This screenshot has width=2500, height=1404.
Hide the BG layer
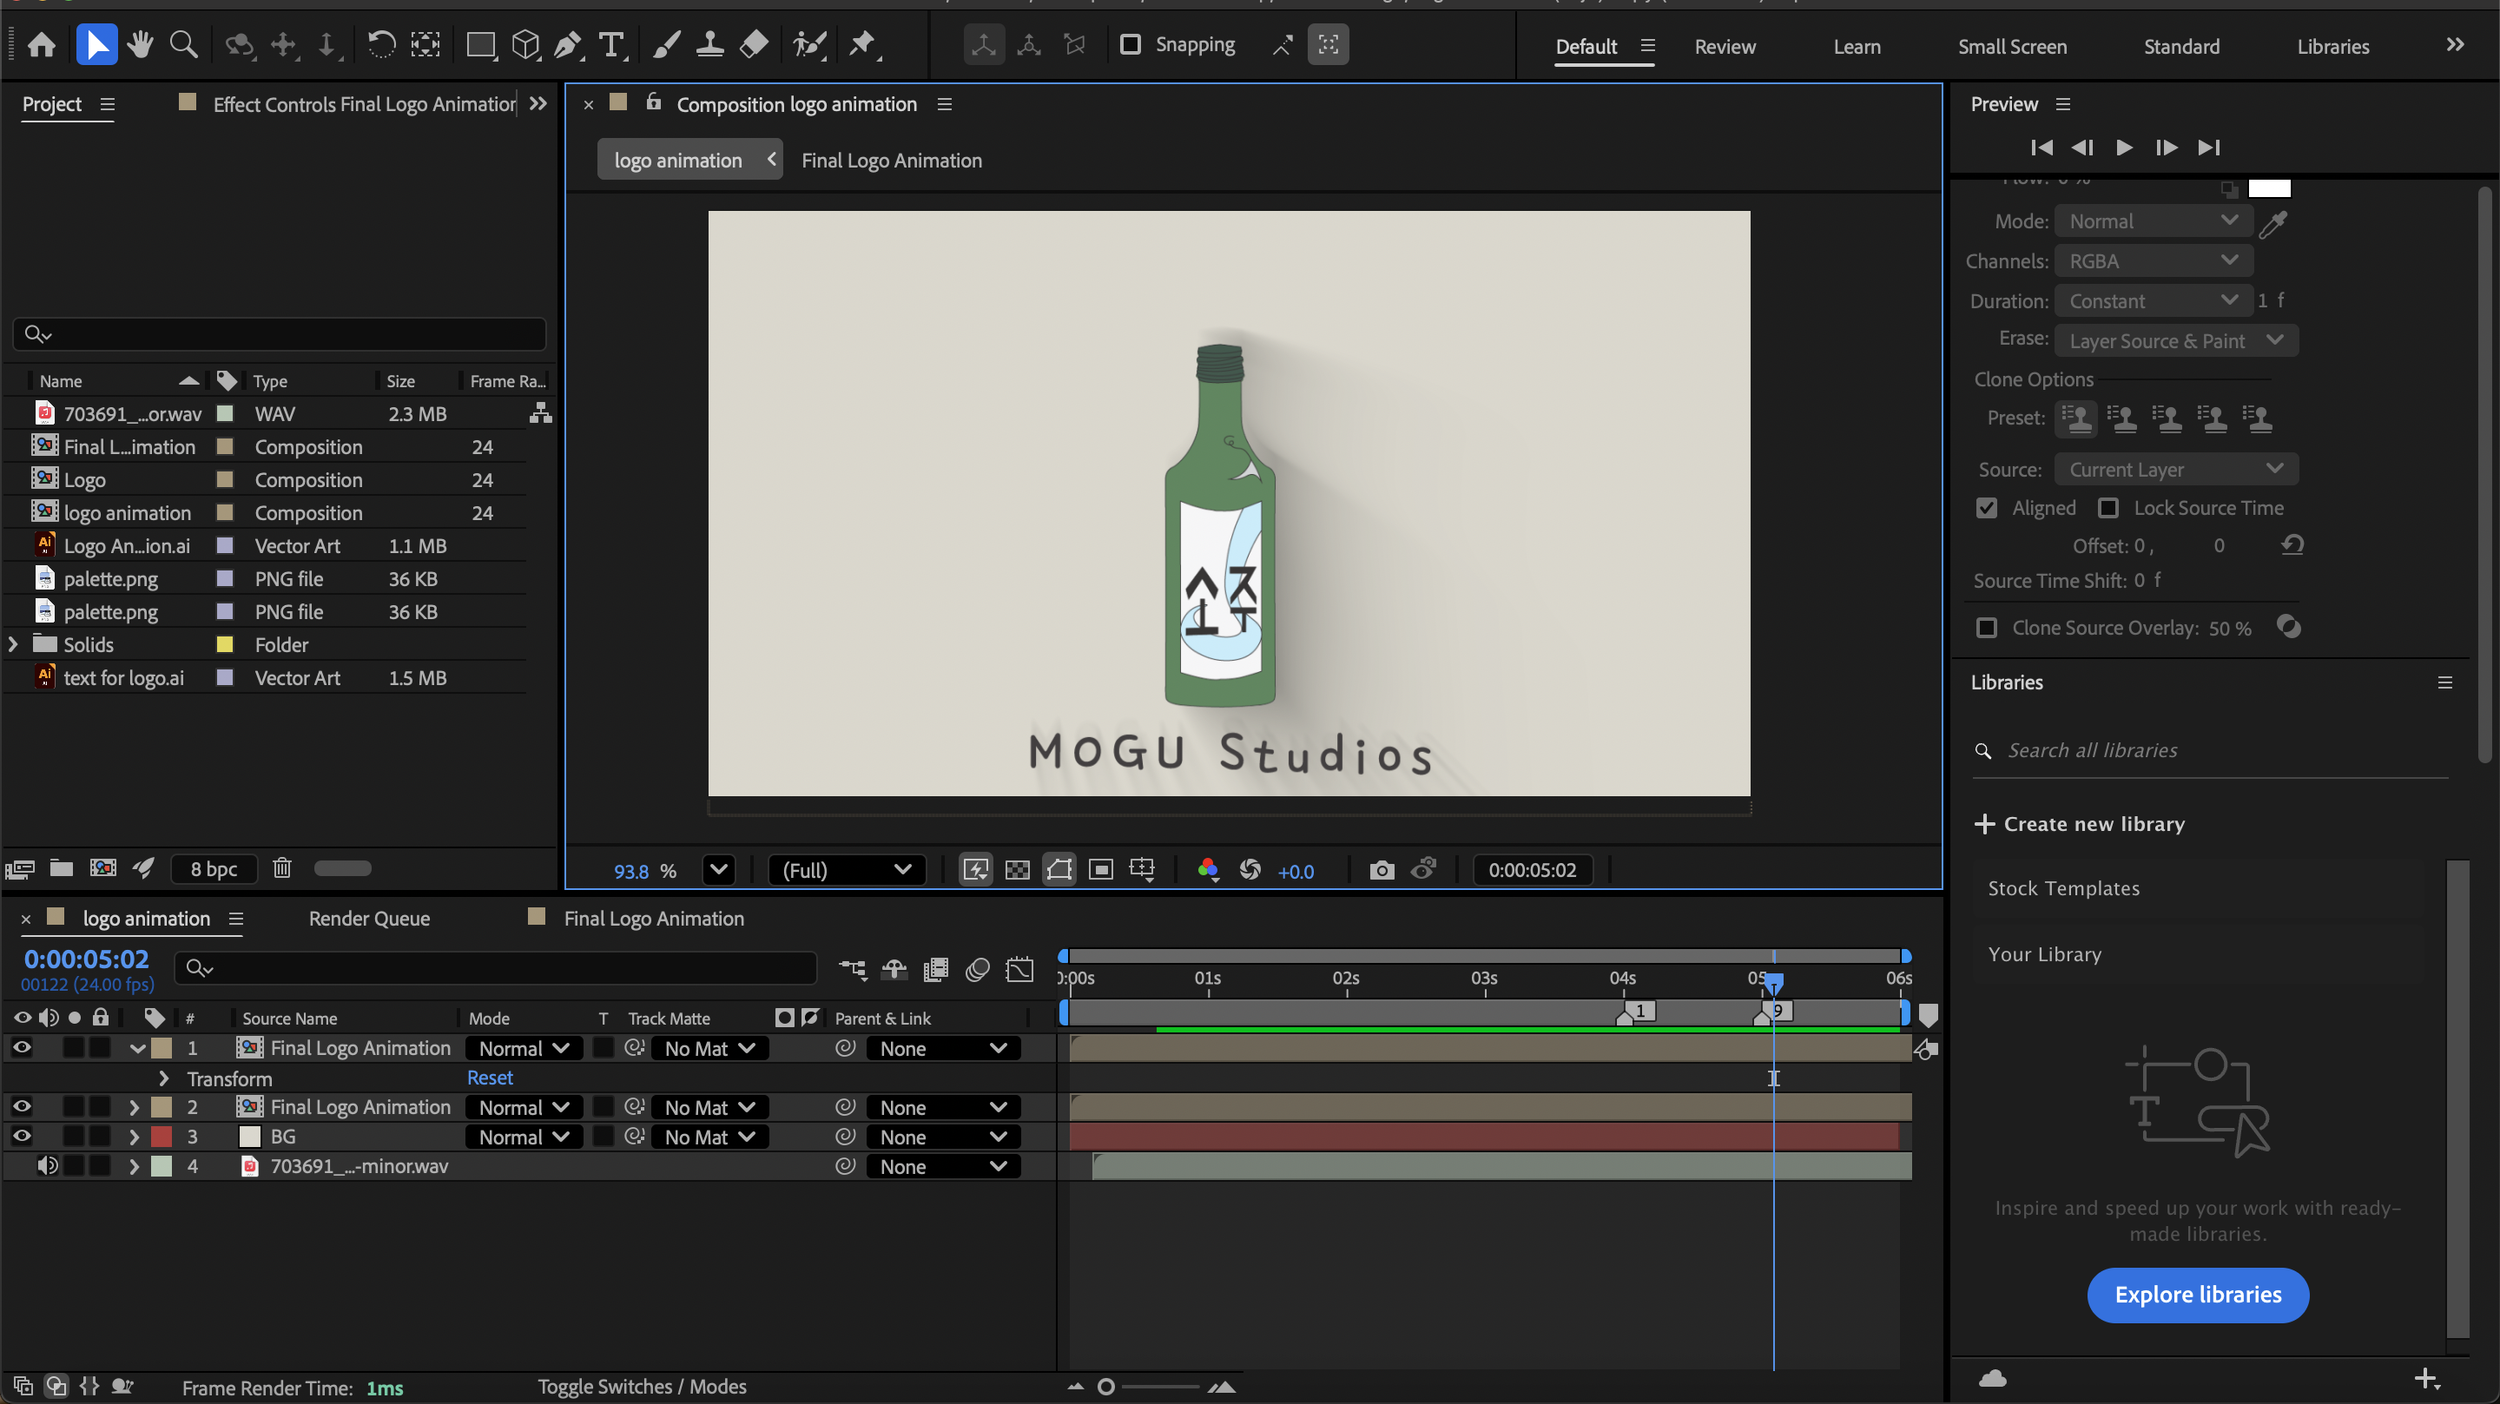[x=22, y=1136]
